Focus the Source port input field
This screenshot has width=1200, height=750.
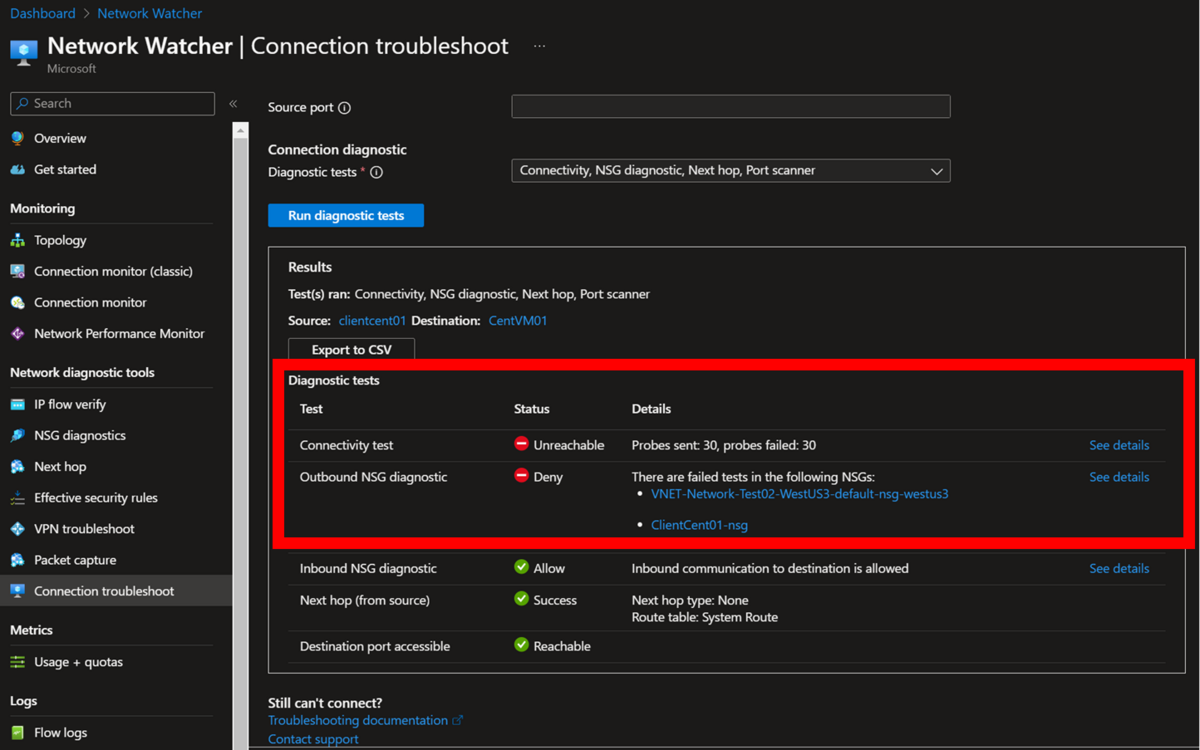coord(731,106)
